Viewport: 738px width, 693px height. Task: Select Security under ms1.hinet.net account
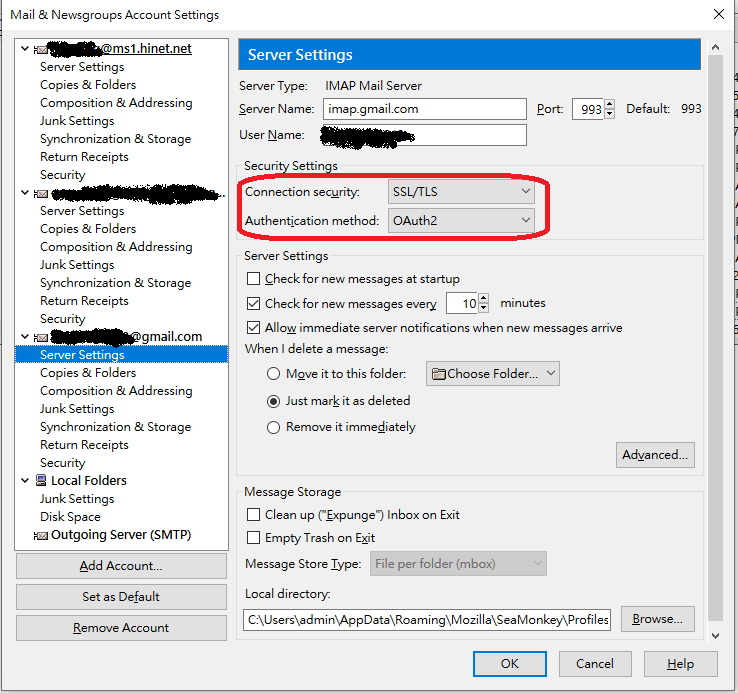(x=63, y=175)
